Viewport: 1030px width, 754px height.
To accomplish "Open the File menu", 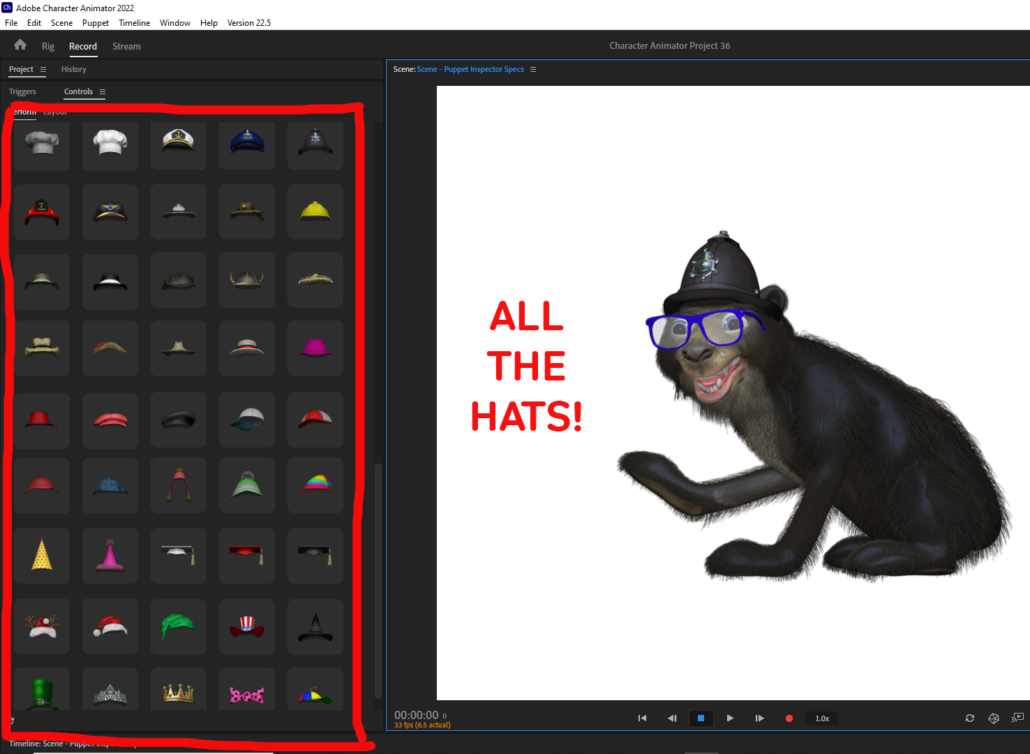I will click(x=11, y=23).
